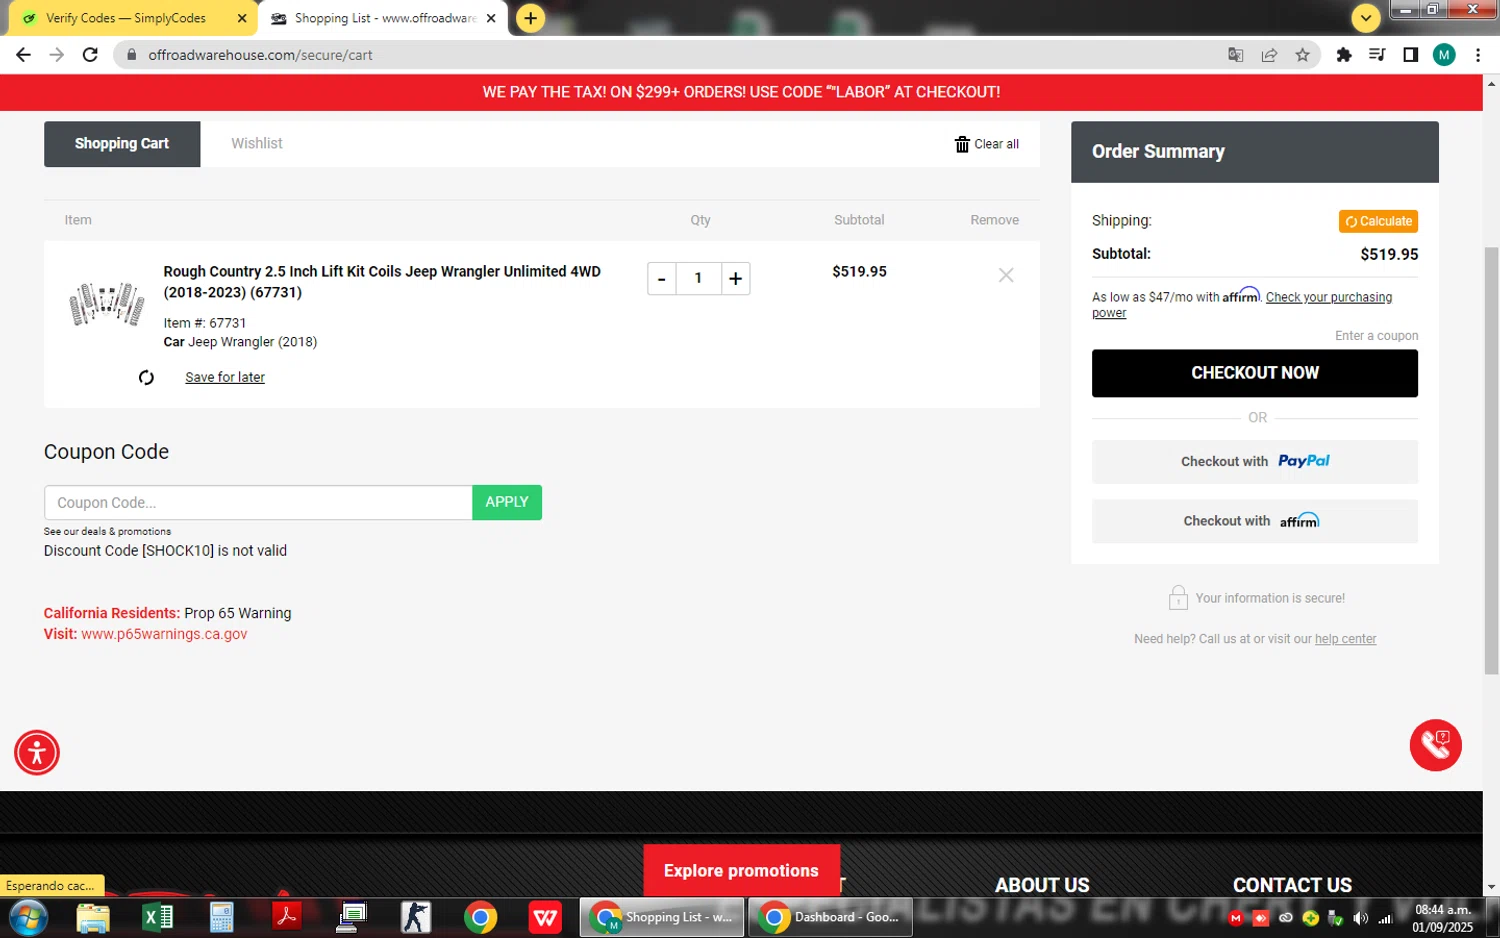Apply the coupon with APPLY button

[x=507, y=503]
